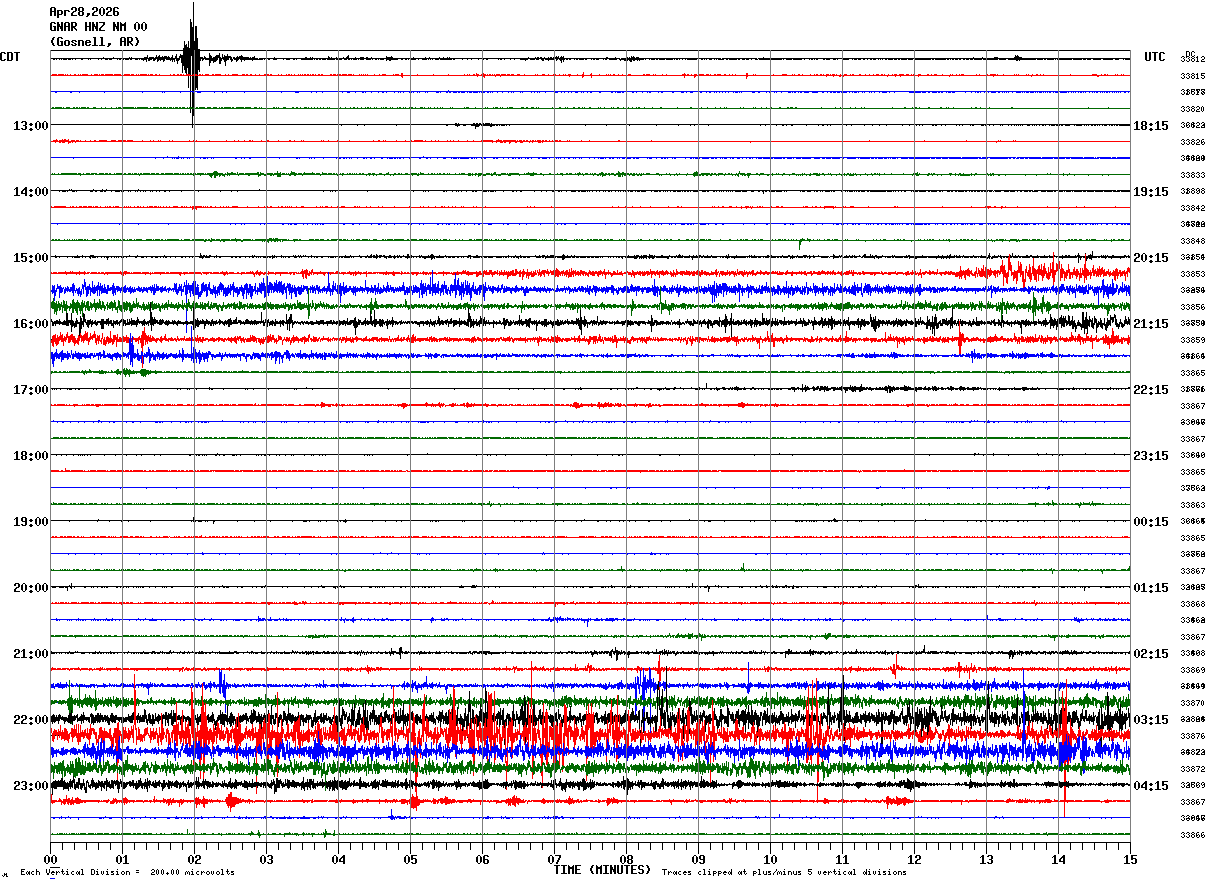Select the 16:00 CDT time label
The image size is (1210, 886).
click(30, 324)
